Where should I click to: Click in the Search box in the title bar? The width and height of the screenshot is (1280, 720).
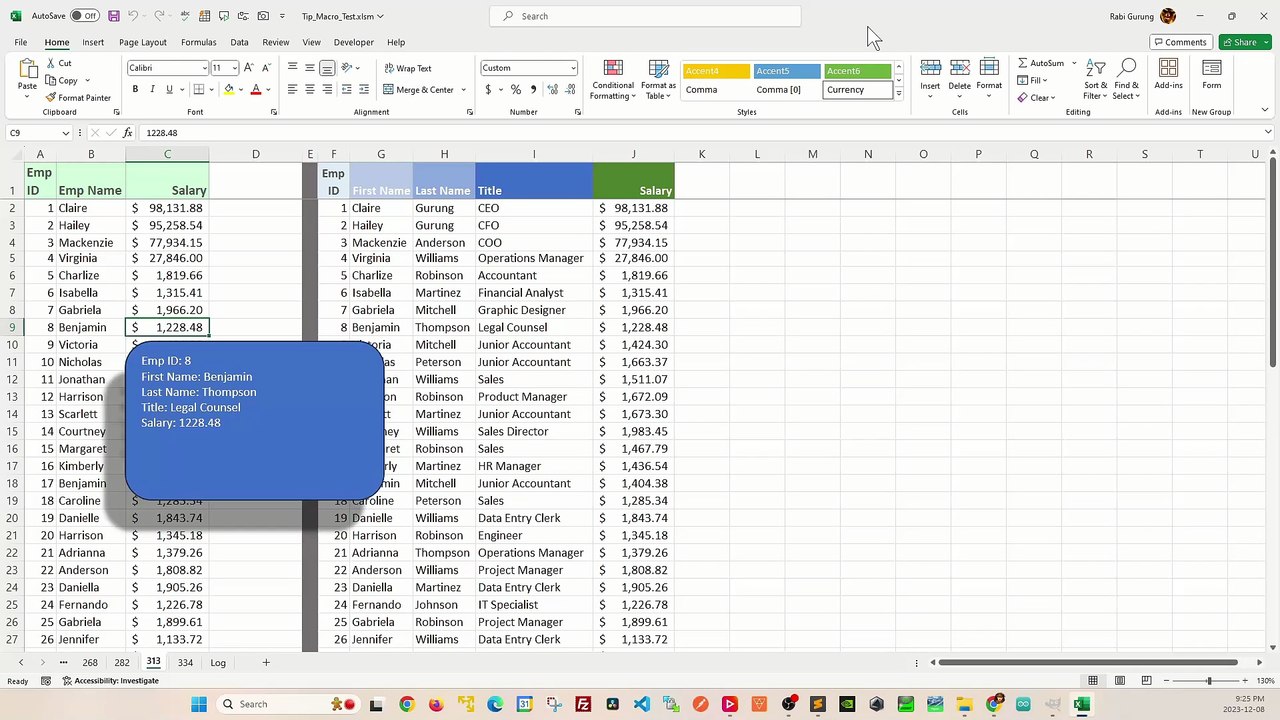[646, 16]
